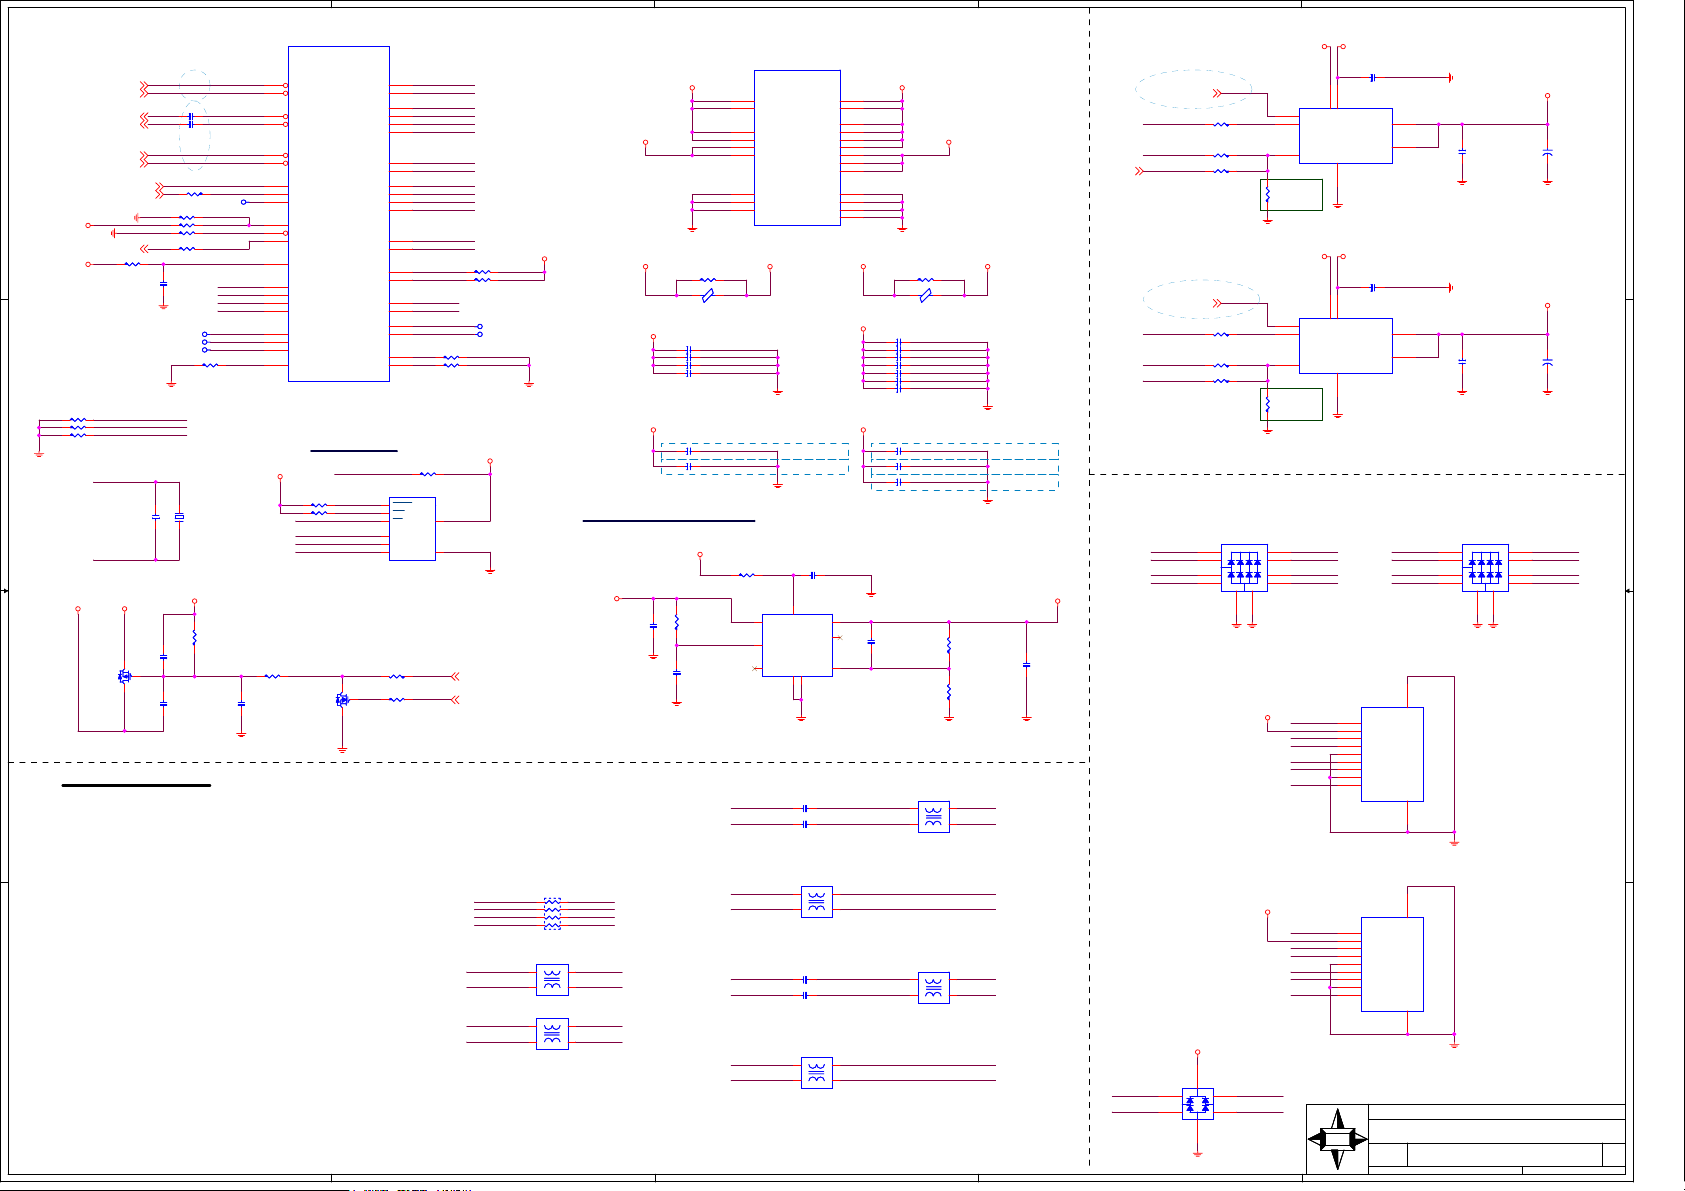Select the crystal symbol next to the capacitor

[x=179, y=517]
